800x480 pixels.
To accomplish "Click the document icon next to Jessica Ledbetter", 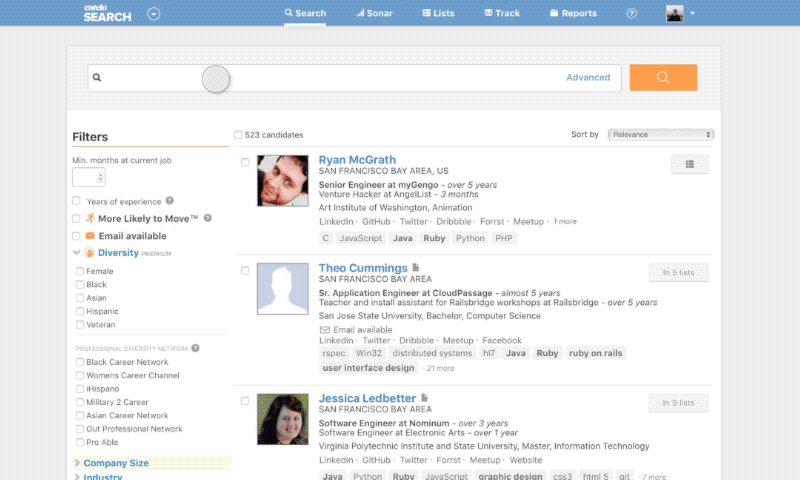I will (424, 398).
